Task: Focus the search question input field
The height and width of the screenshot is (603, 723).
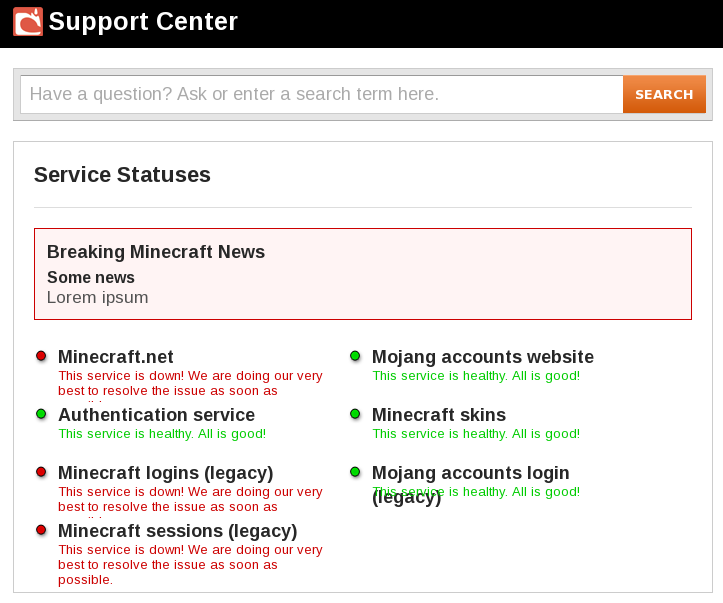Action: [321, 95]
